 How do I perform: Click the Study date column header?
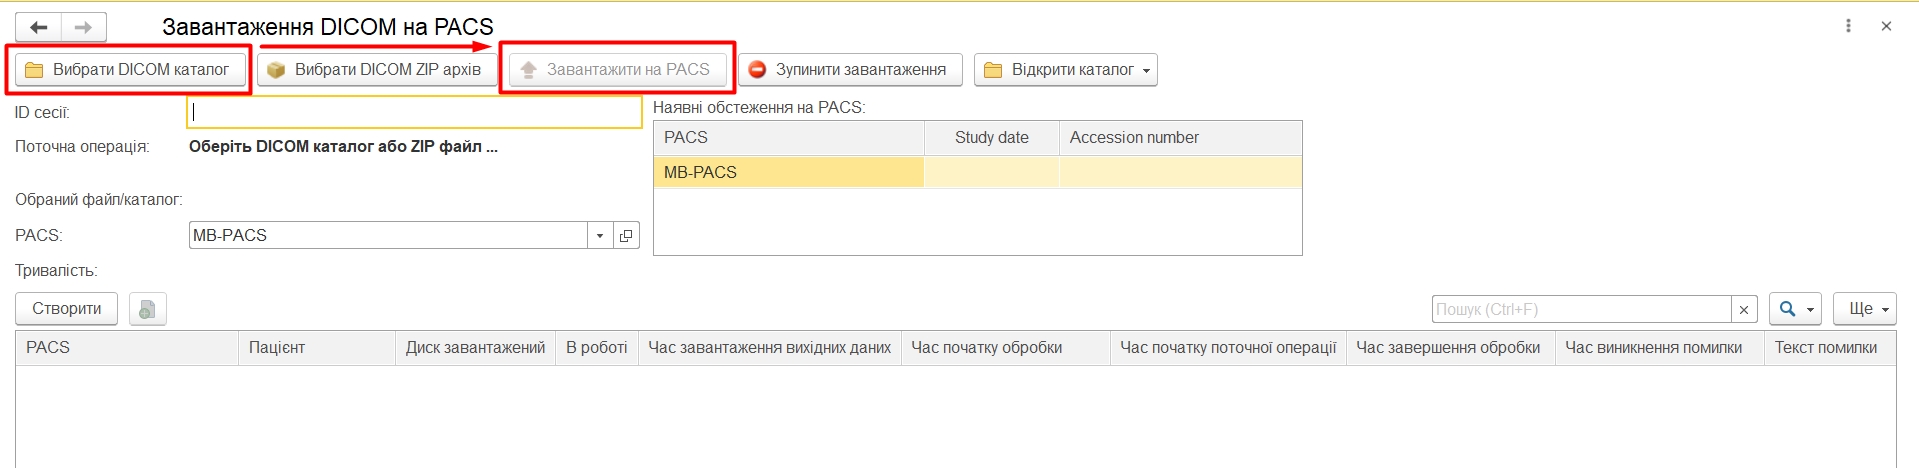991,138
